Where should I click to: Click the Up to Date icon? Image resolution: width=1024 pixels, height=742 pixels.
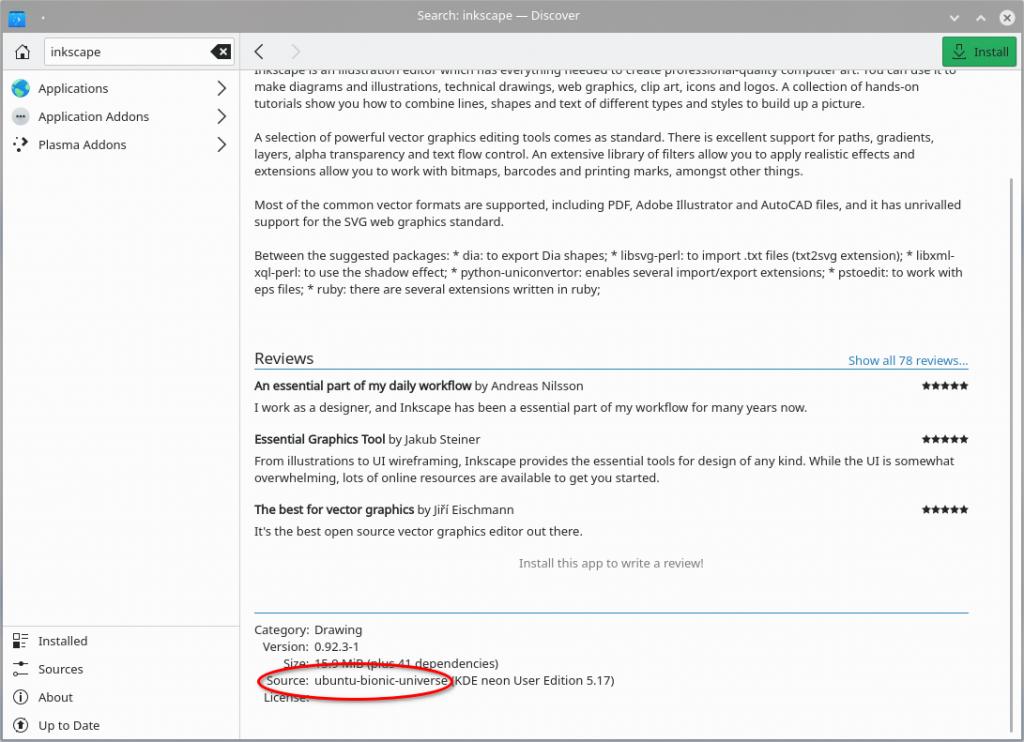tap(20, 725)
